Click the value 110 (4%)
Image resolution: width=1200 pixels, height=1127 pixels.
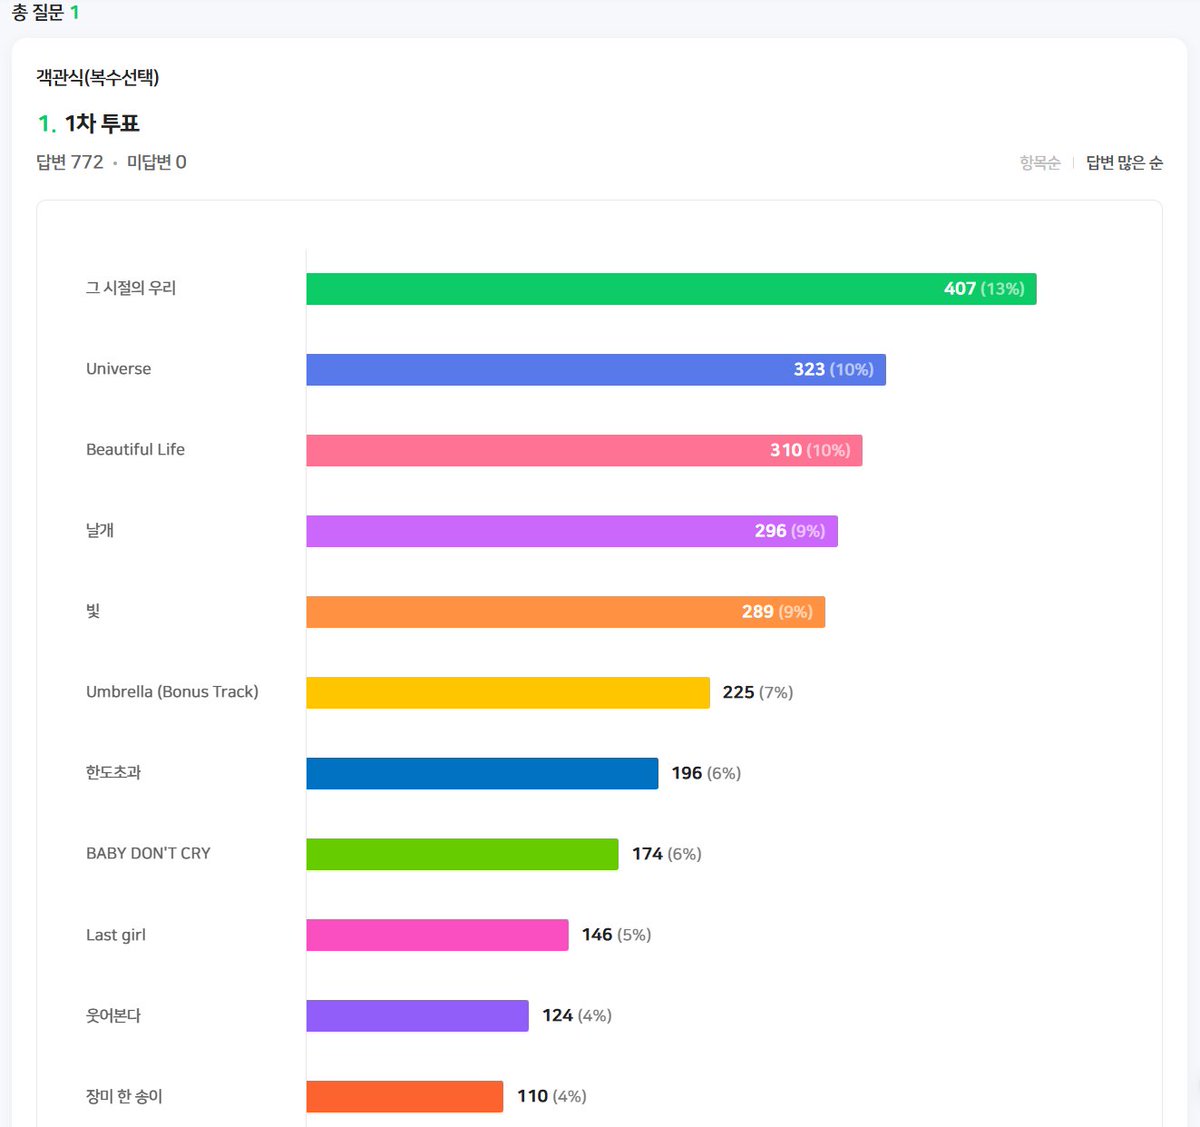click(x=552, y=1097)
